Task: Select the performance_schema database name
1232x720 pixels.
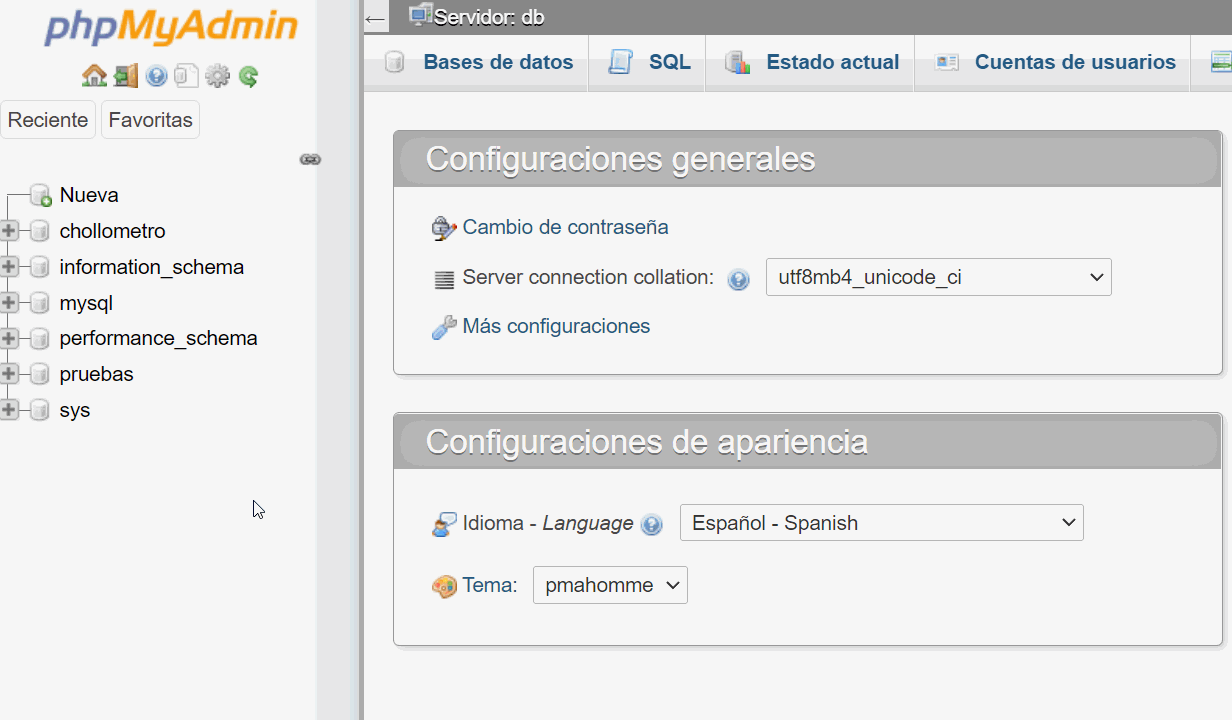Action: [x=159, y=338]
